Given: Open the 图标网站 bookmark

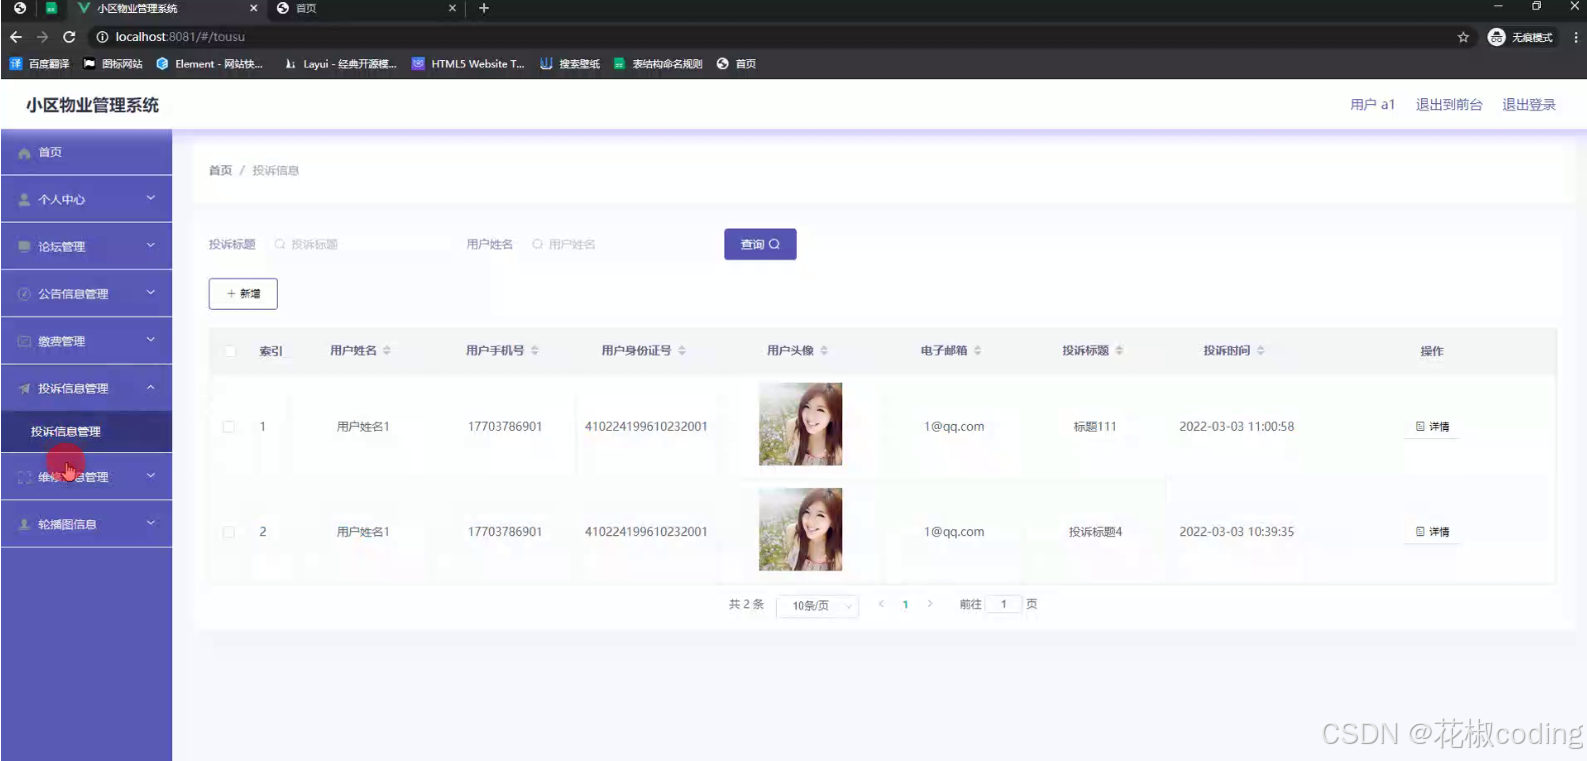Looking at the screenshot, I should point(113,64).
